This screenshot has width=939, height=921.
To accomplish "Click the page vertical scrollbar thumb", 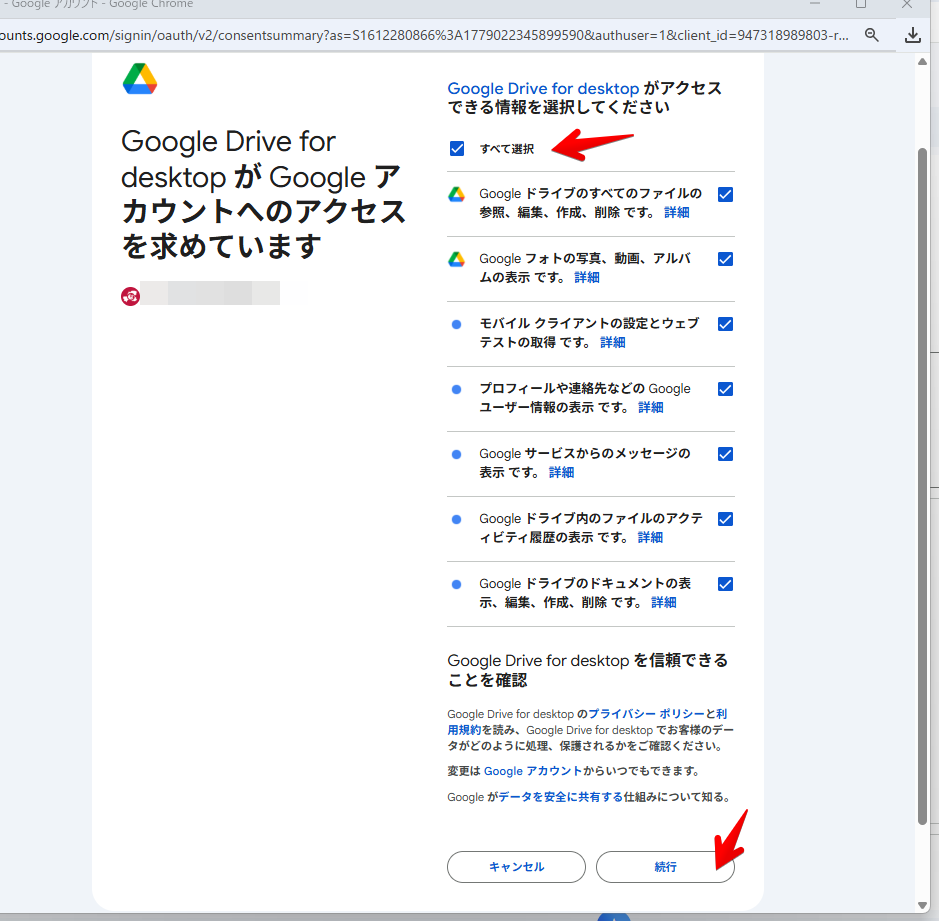I will pyautogui.click(x=922, y=485).
